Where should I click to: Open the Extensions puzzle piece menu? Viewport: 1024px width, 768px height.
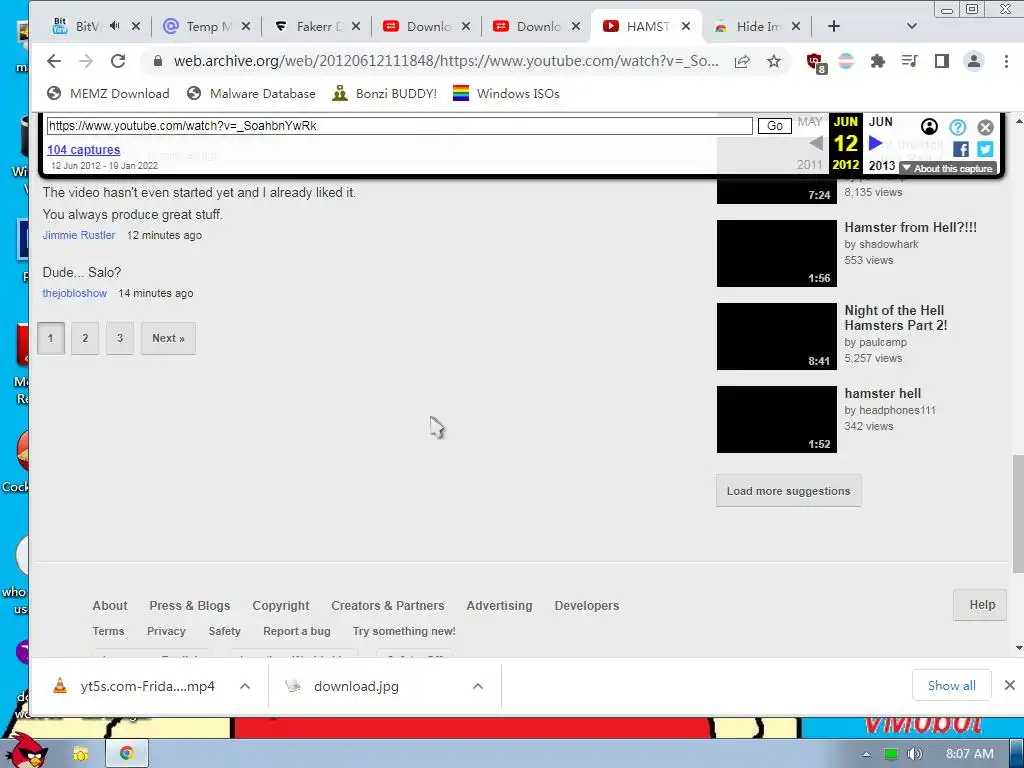click(x=878, y=61)
